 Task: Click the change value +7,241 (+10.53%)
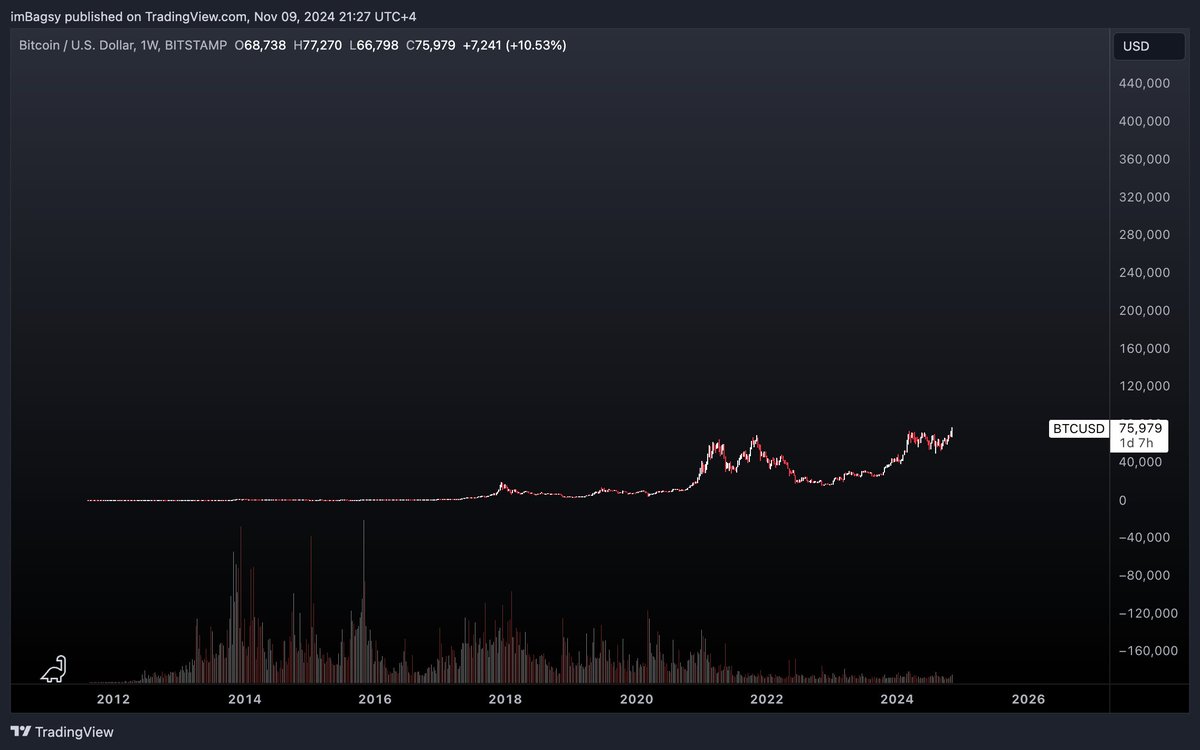[x=515, y=45]
